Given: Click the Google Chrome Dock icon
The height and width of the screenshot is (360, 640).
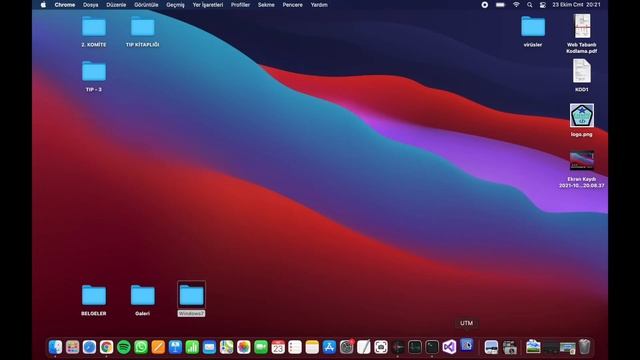Looking at the screenshot, I should click(x=107, y=347).
